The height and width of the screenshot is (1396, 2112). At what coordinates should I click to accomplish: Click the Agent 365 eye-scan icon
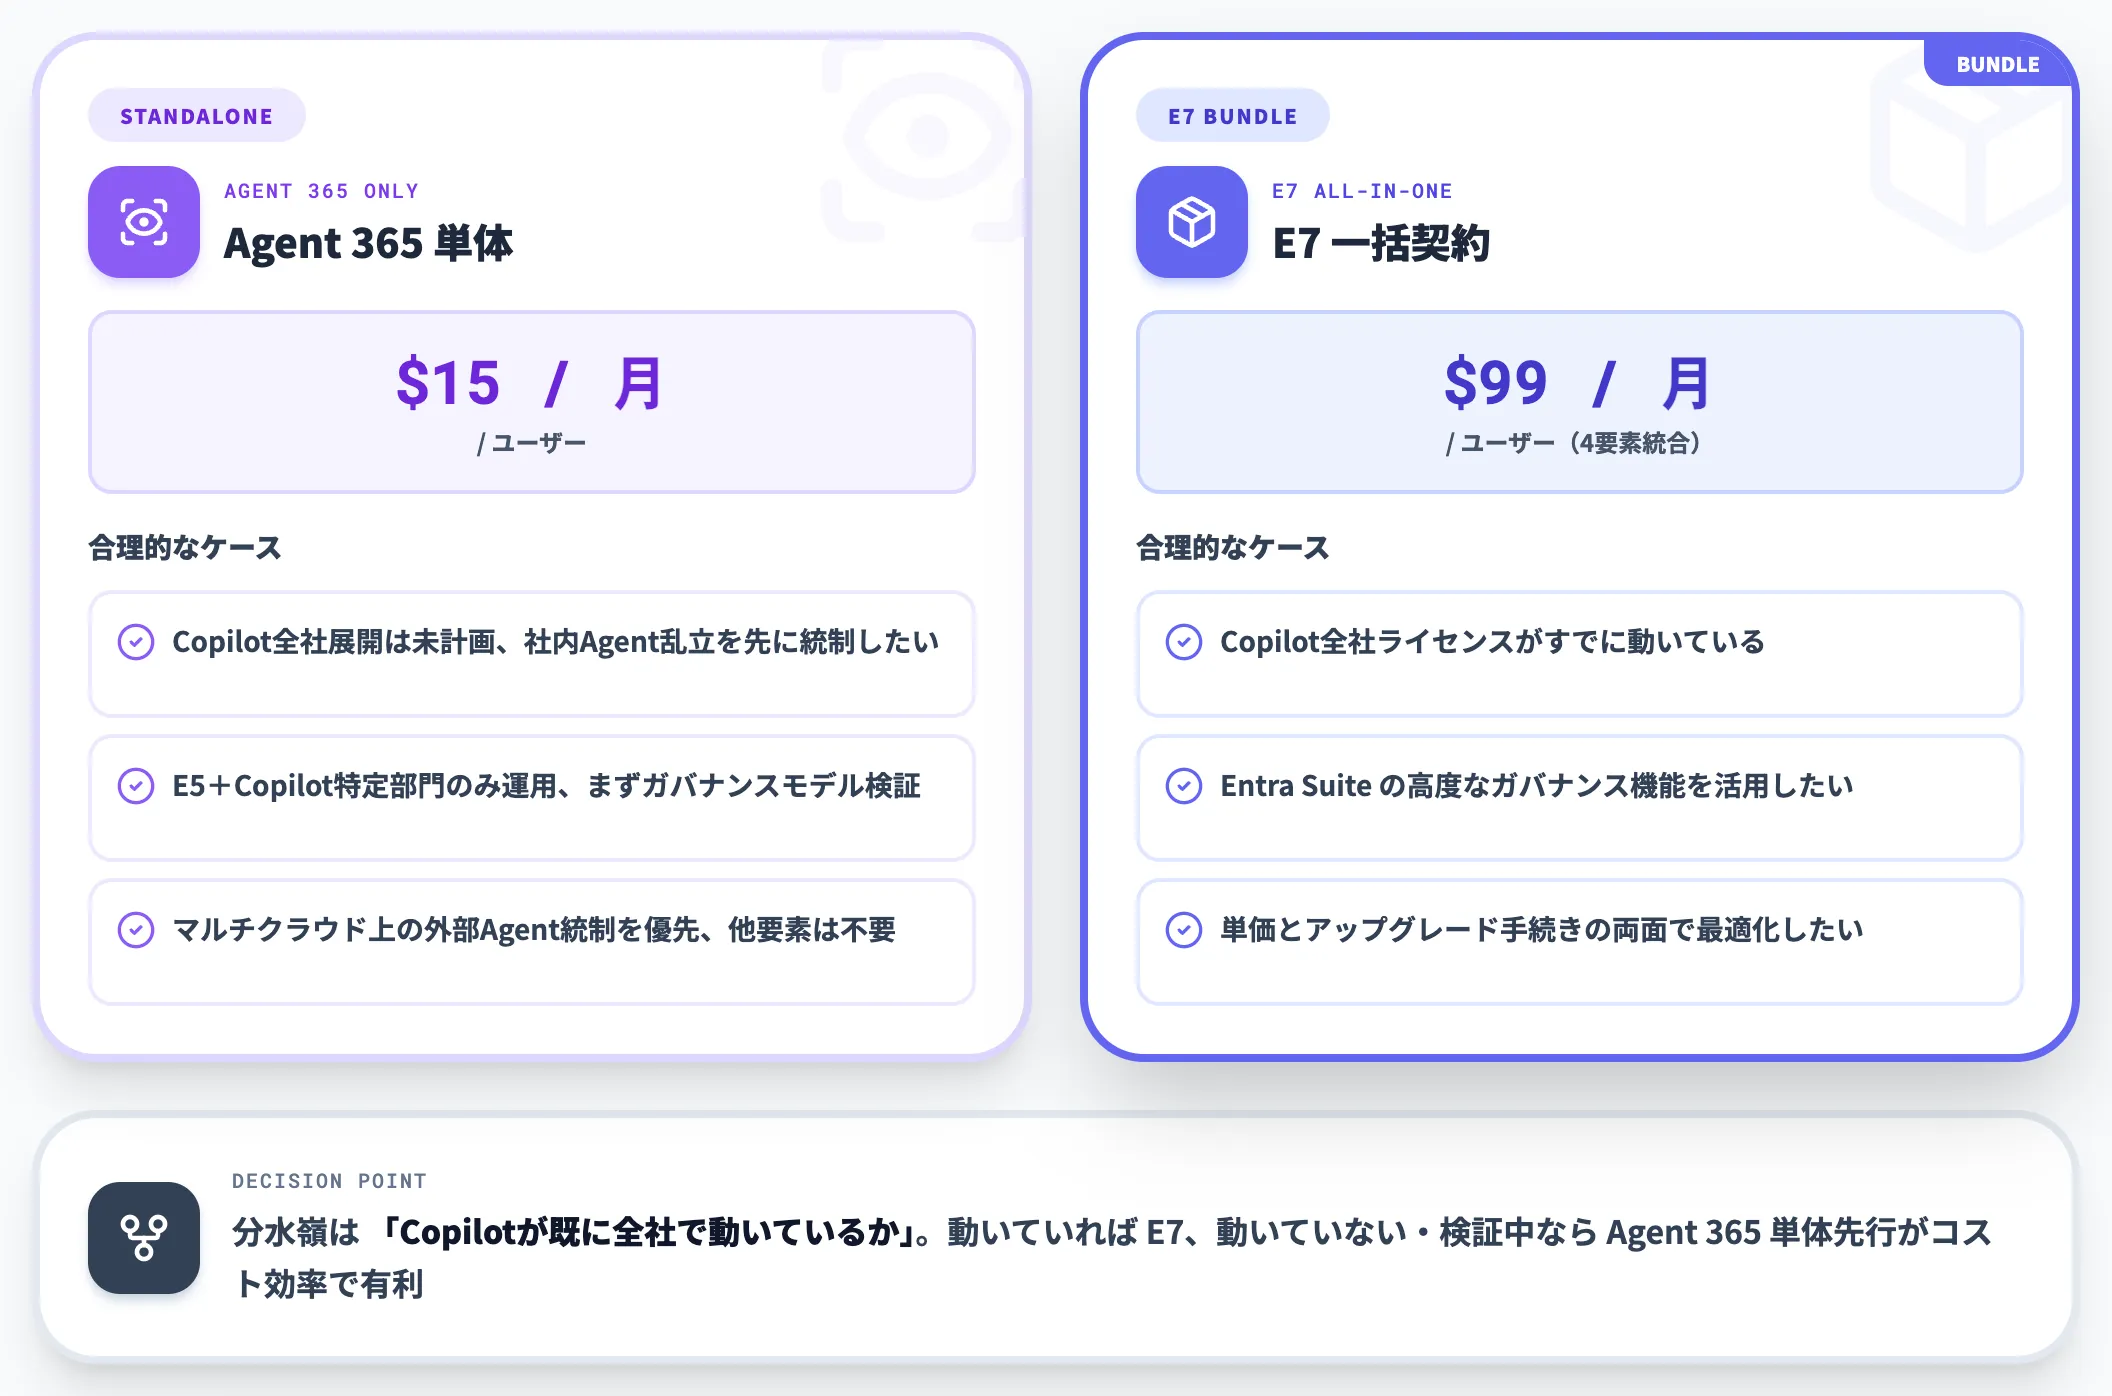tap(144, 222)
